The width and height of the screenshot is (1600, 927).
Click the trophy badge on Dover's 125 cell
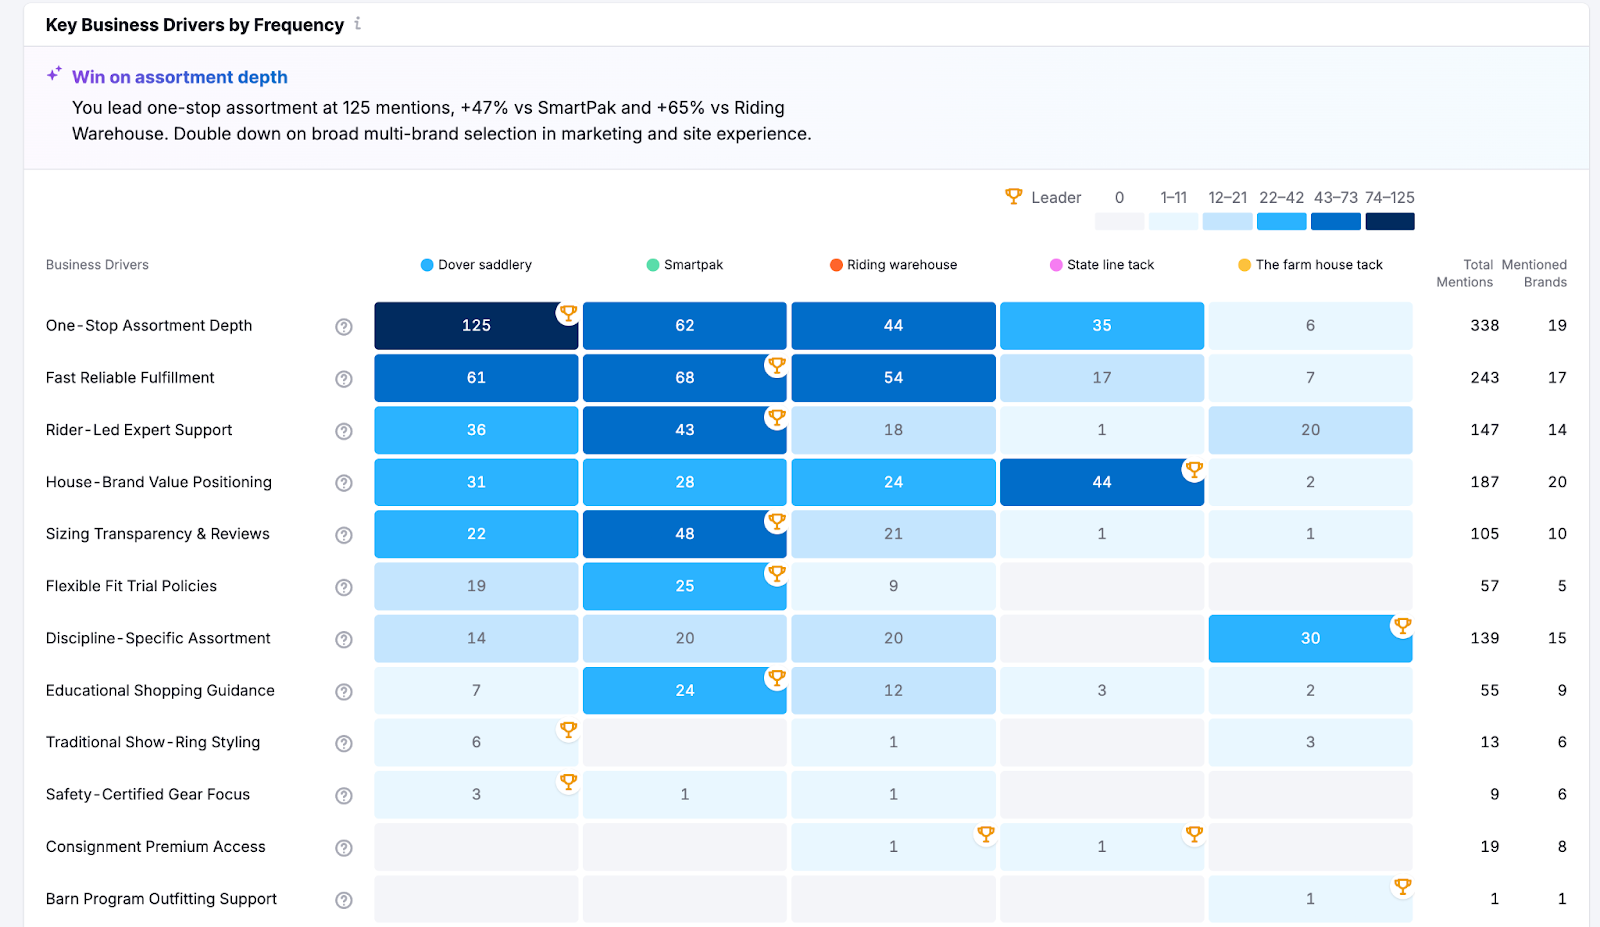[568, 313]
